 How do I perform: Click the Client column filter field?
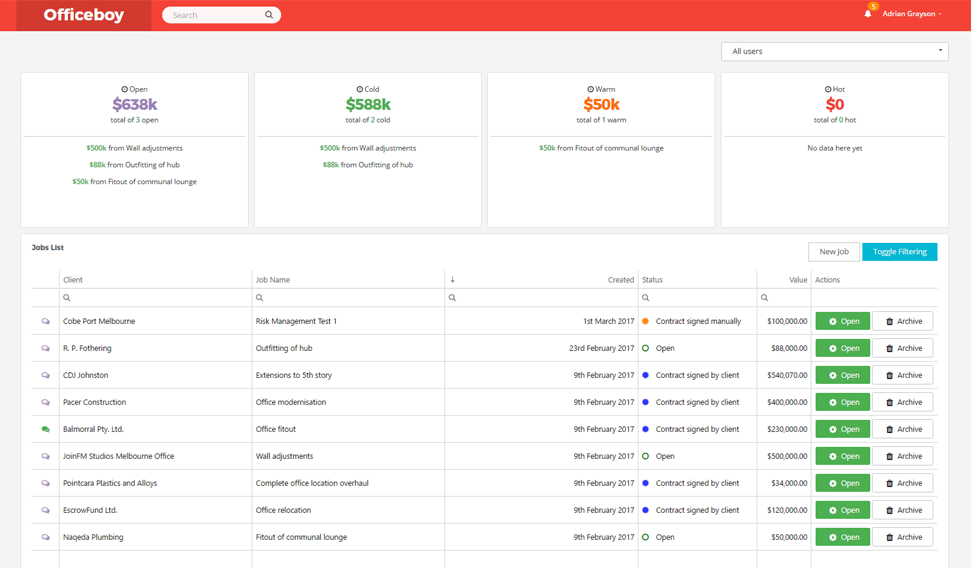(155, 298)
